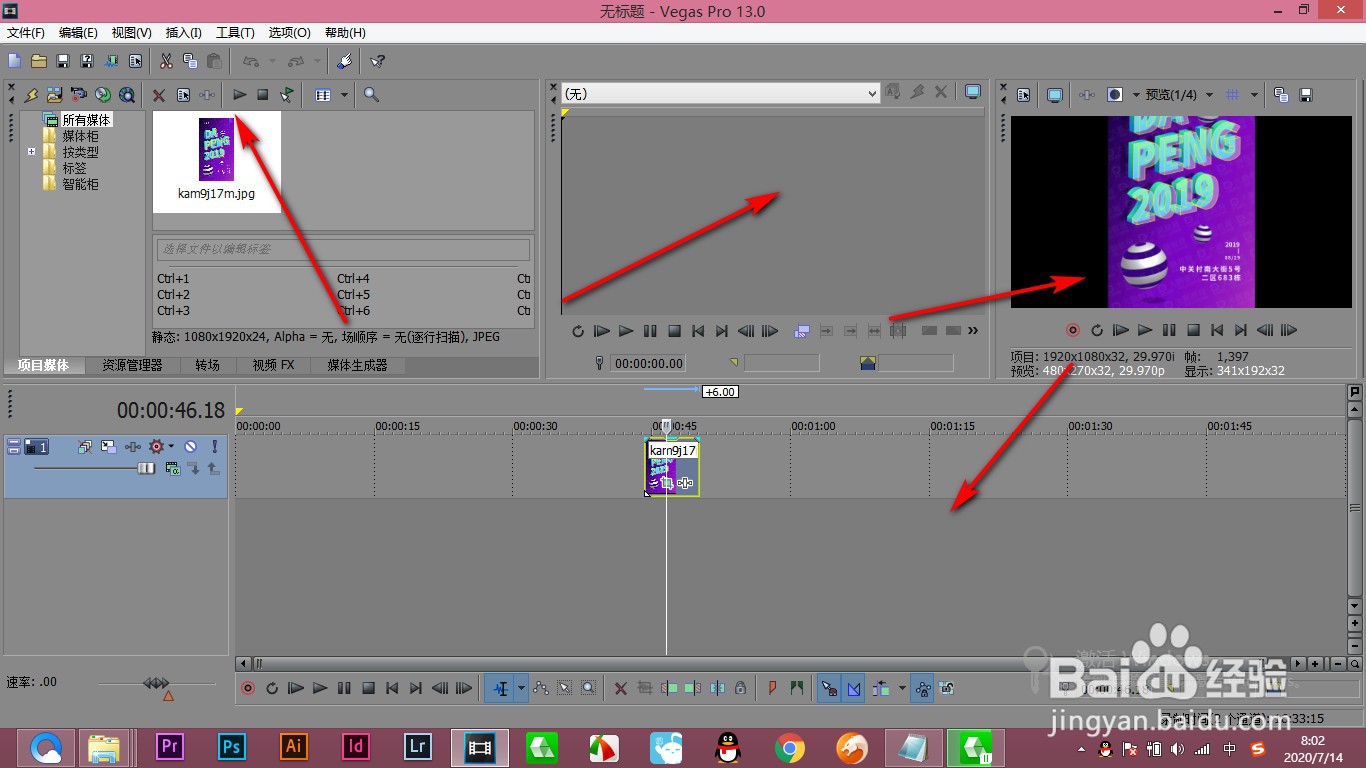Select normal edit tool
The image size is (1366, 768).
[501, 688]
